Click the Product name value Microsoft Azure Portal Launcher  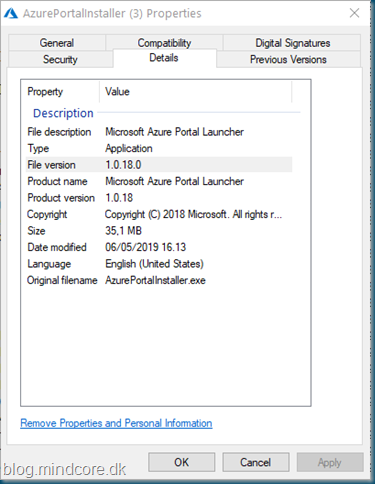point(175,181)
